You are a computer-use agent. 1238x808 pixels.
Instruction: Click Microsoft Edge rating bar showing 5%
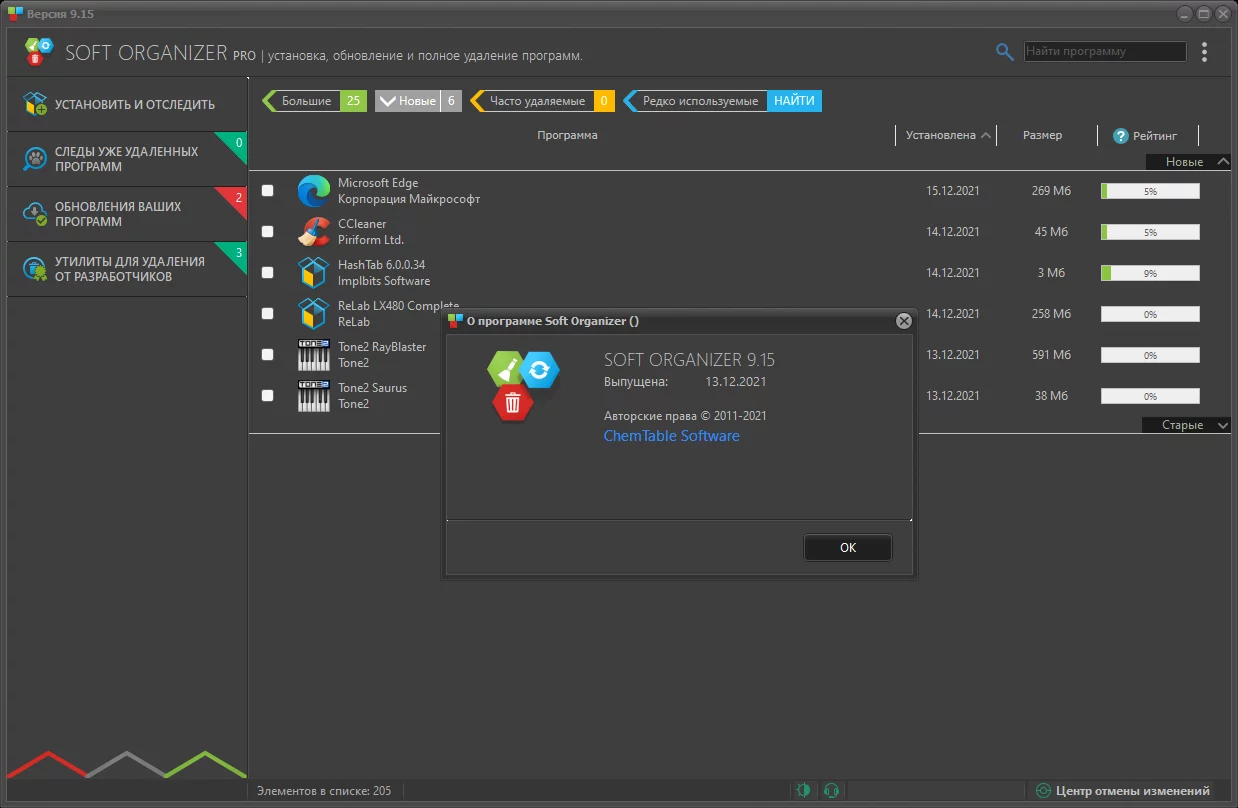1150,190
